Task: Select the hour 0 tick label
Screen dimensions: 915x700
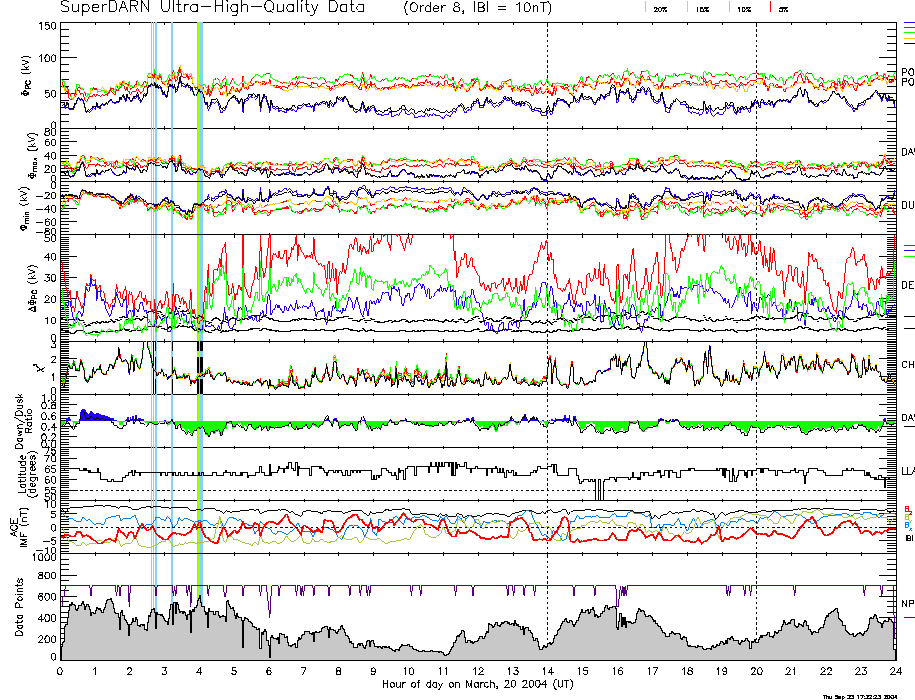Action: click(x=61, y=673)
